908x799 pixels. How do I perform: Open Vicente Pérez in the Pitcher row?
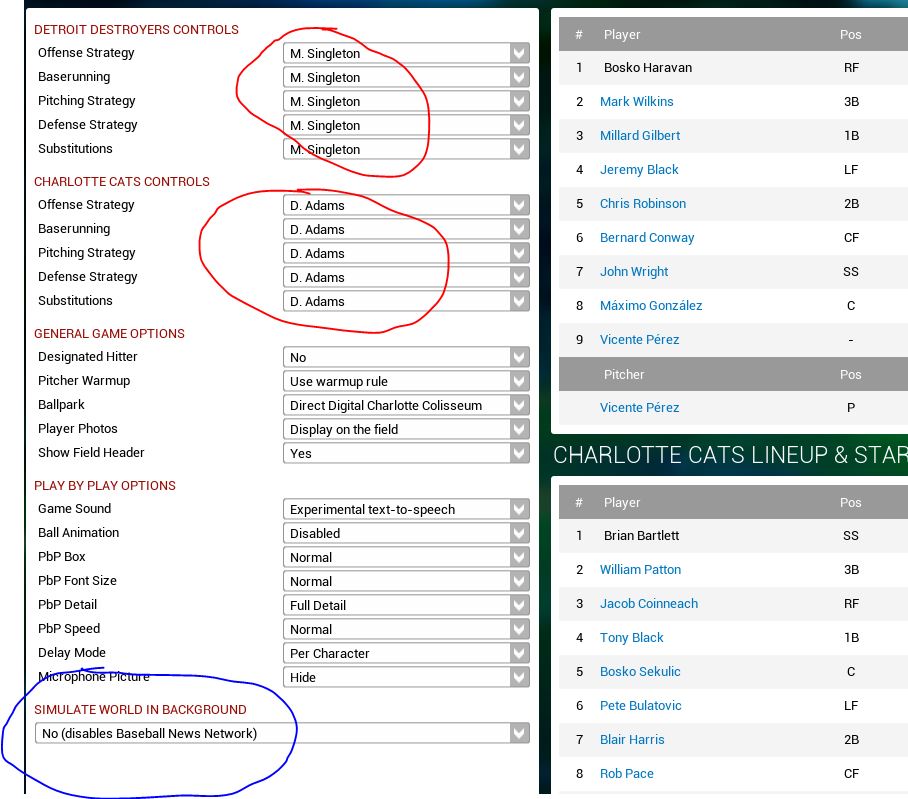coord(639,408)
